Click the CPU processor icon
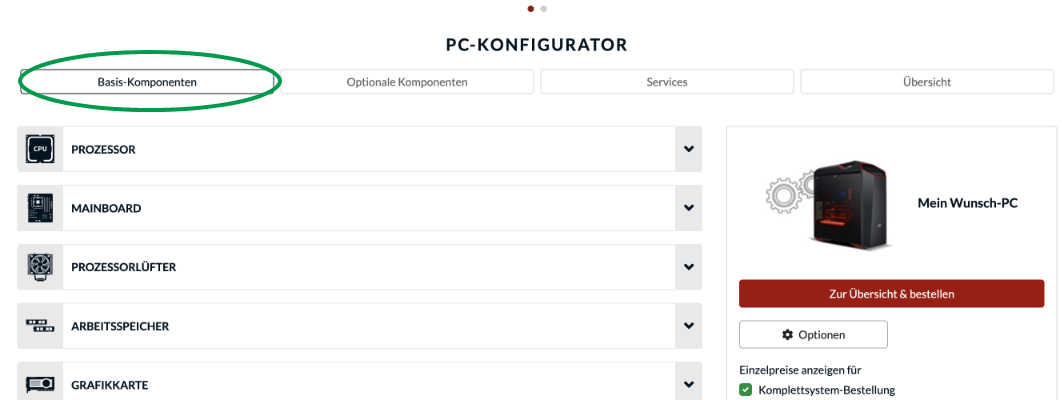This screenshot has width=1062, height=400. [x=40, y=149]
